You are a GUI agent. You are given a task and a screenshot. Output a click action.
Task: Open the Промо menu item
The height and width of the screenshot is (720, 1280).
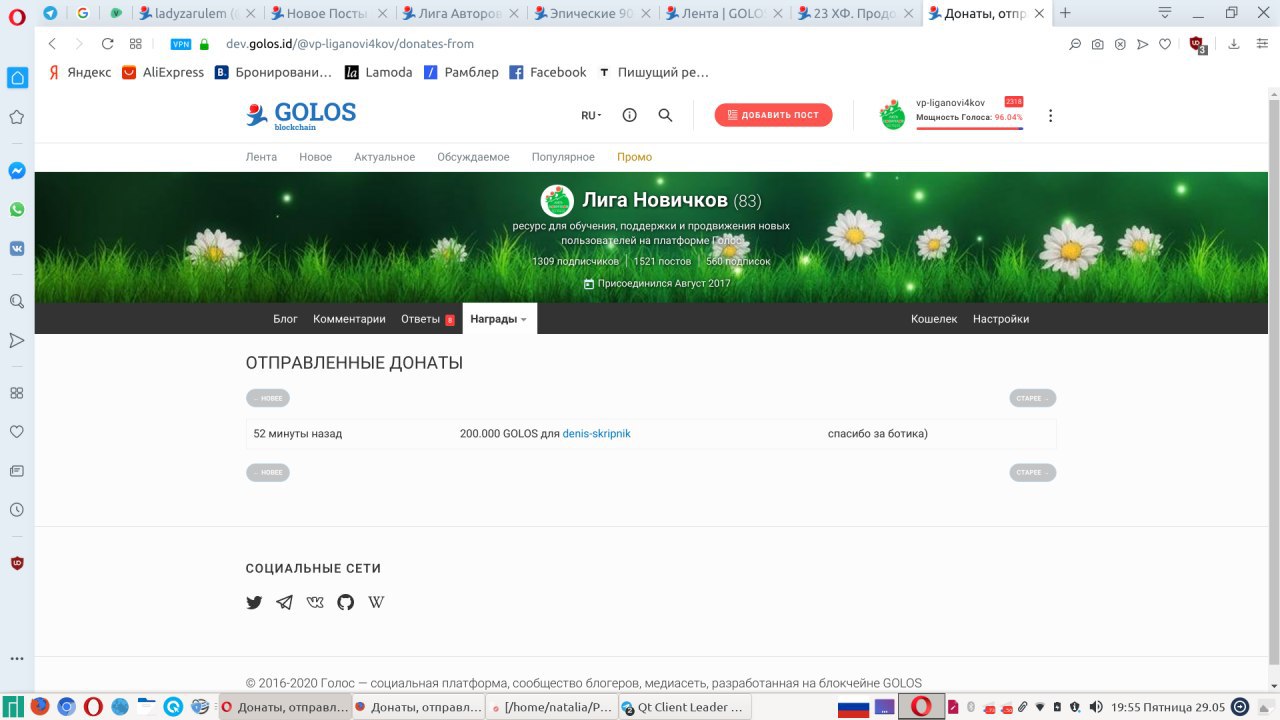click(x=634, y=157)
